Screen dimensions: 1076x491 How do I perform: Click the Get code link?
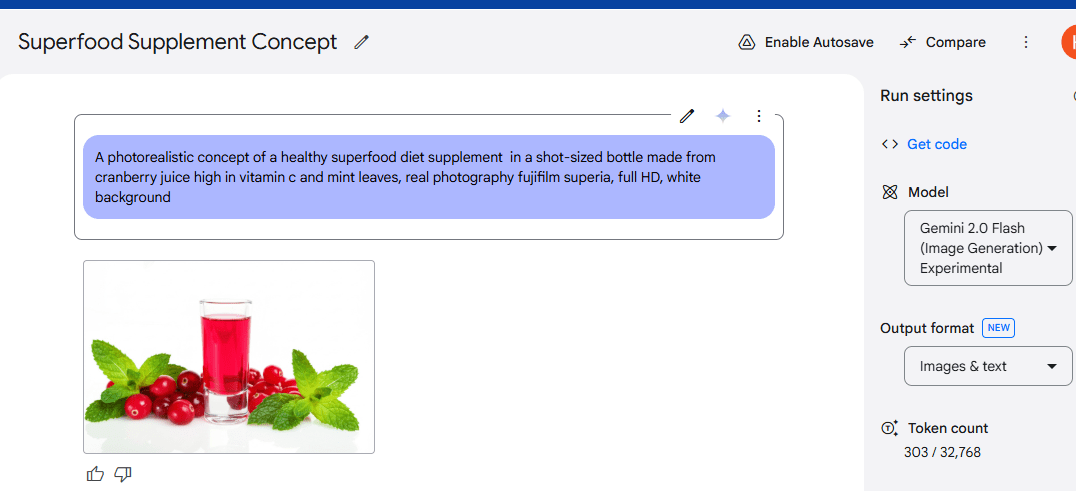[x=936, y=144]
